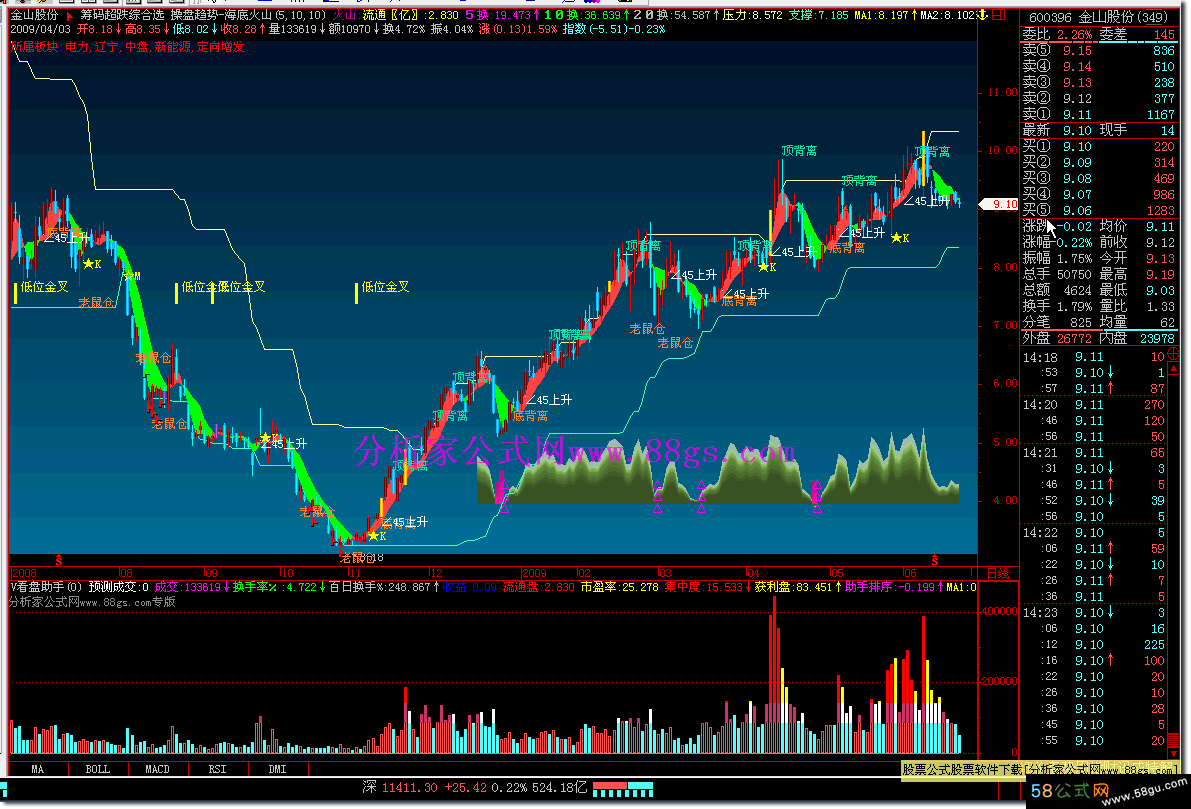The height and width of the screenshot is (809, 1191).
Task: Click the 内盘 23978 value
Action: [1157, 338]
